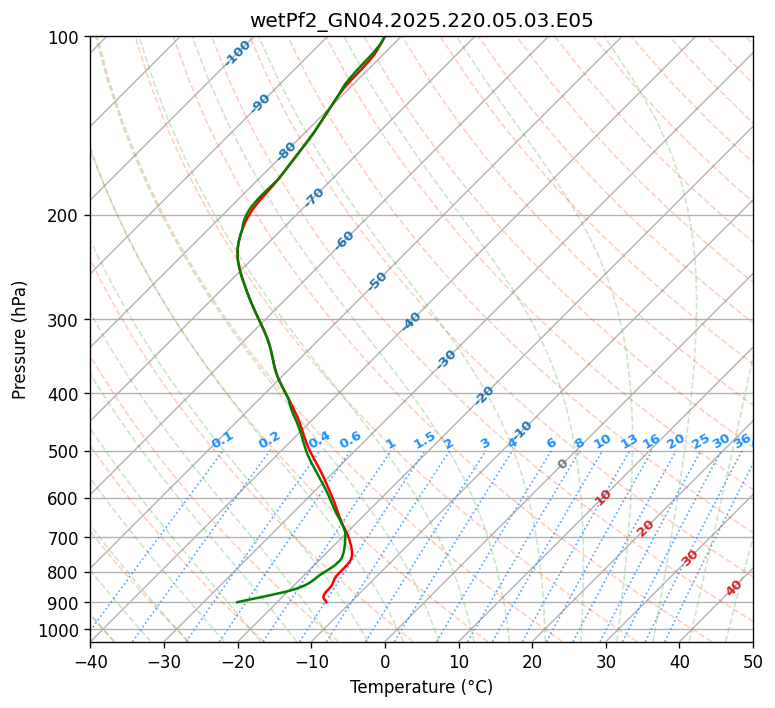Click the 1.5 mixing ratio label
775x708 pixels.
(x=424, y=440)
